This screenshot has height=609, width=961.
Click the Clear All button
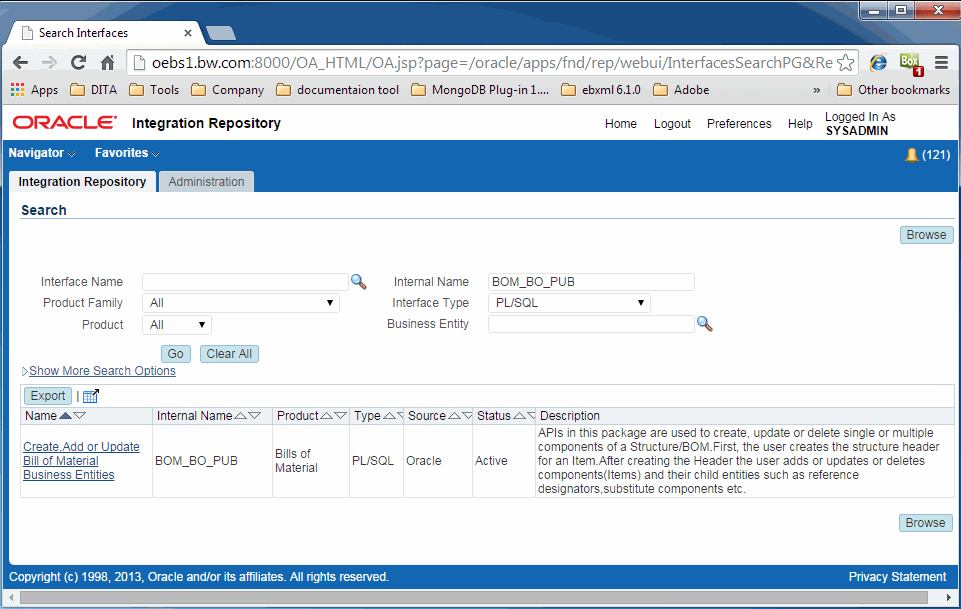[229, 354]
